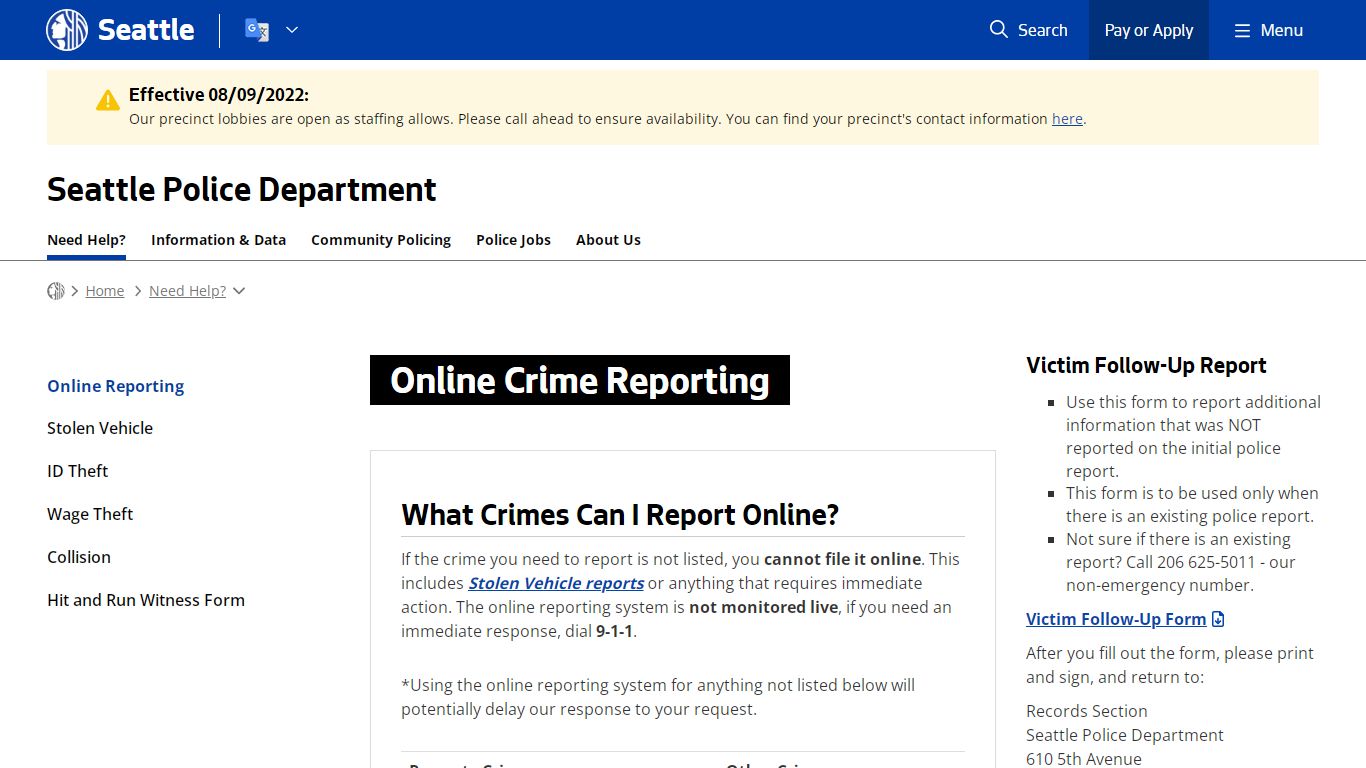The image size is (1366, 768).
Task: Click the Online Crime Reporting heading
Action: (580, 380)
